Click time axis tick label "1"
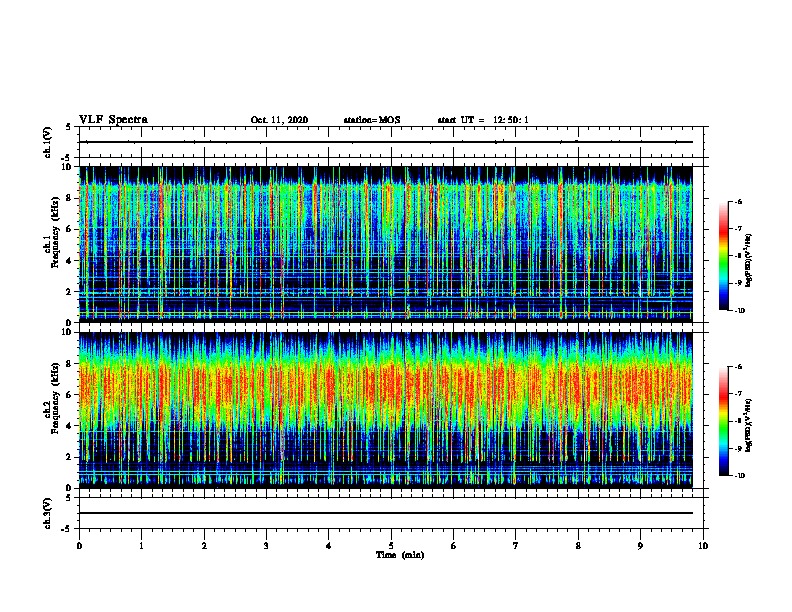792x612 pixels. tap(141, 546)
